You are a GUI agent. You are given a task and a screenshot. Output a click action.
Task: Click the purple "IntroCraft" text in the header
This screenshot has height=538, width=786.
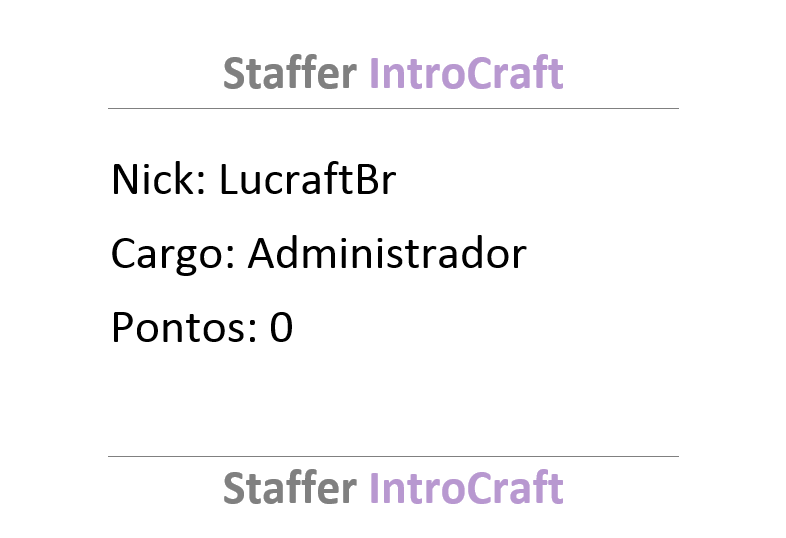pos(466,73)
